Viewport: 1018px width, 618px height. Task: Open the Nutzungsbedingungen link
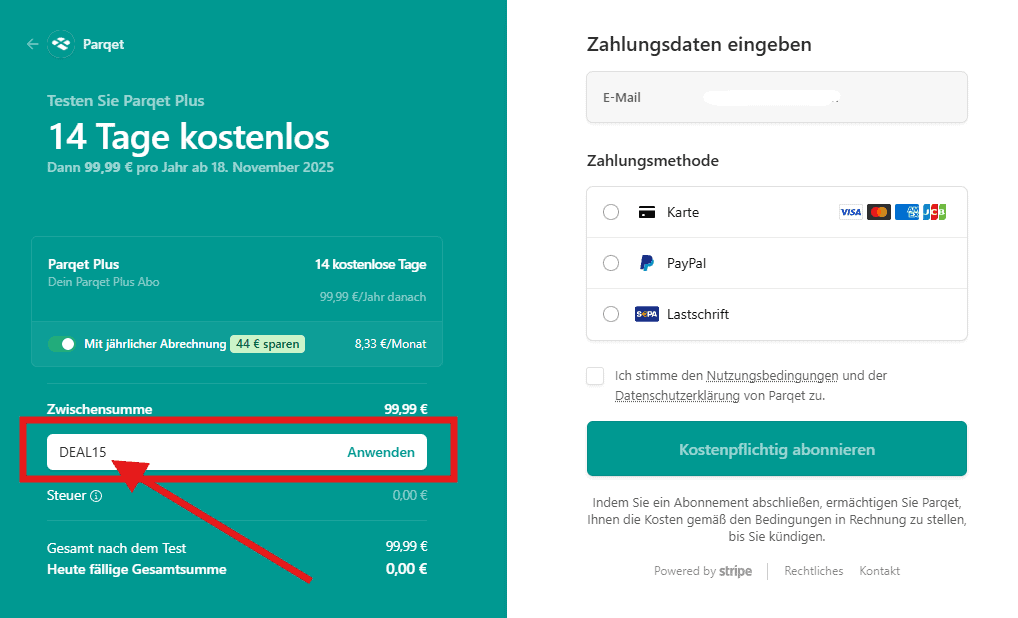pos(772,376)
